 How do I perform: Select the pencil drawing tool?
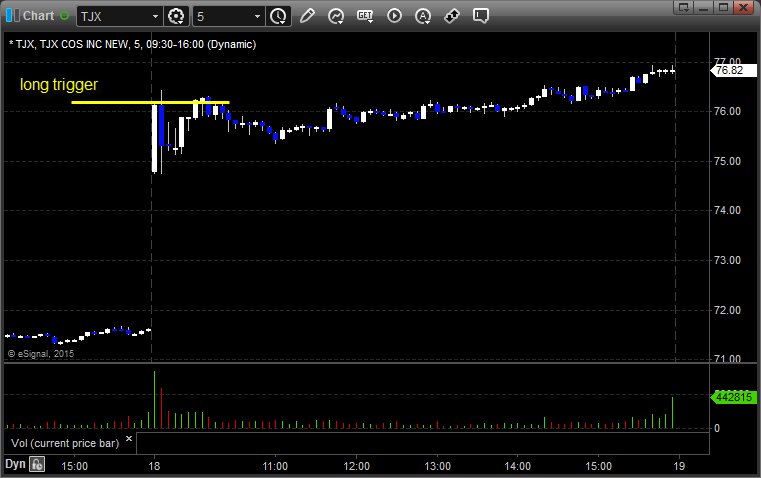pos(307,16)
